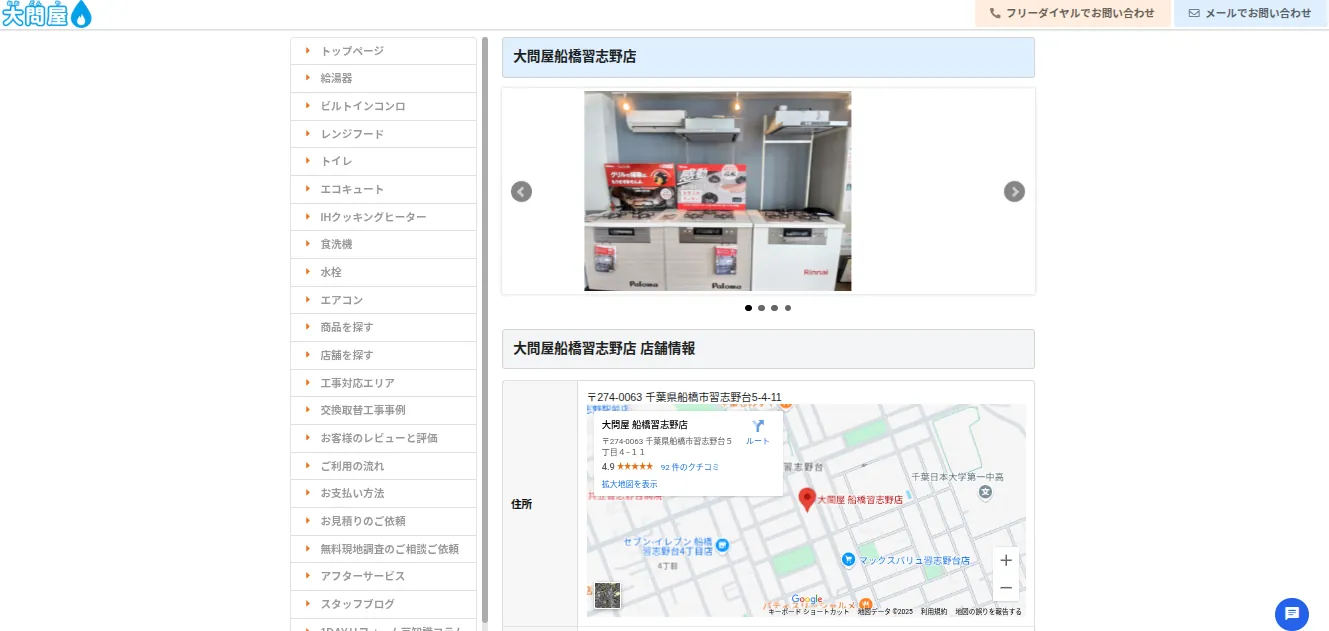Open お支払い方法 in sidebar
1329x631 pixels.
point(383,493)
